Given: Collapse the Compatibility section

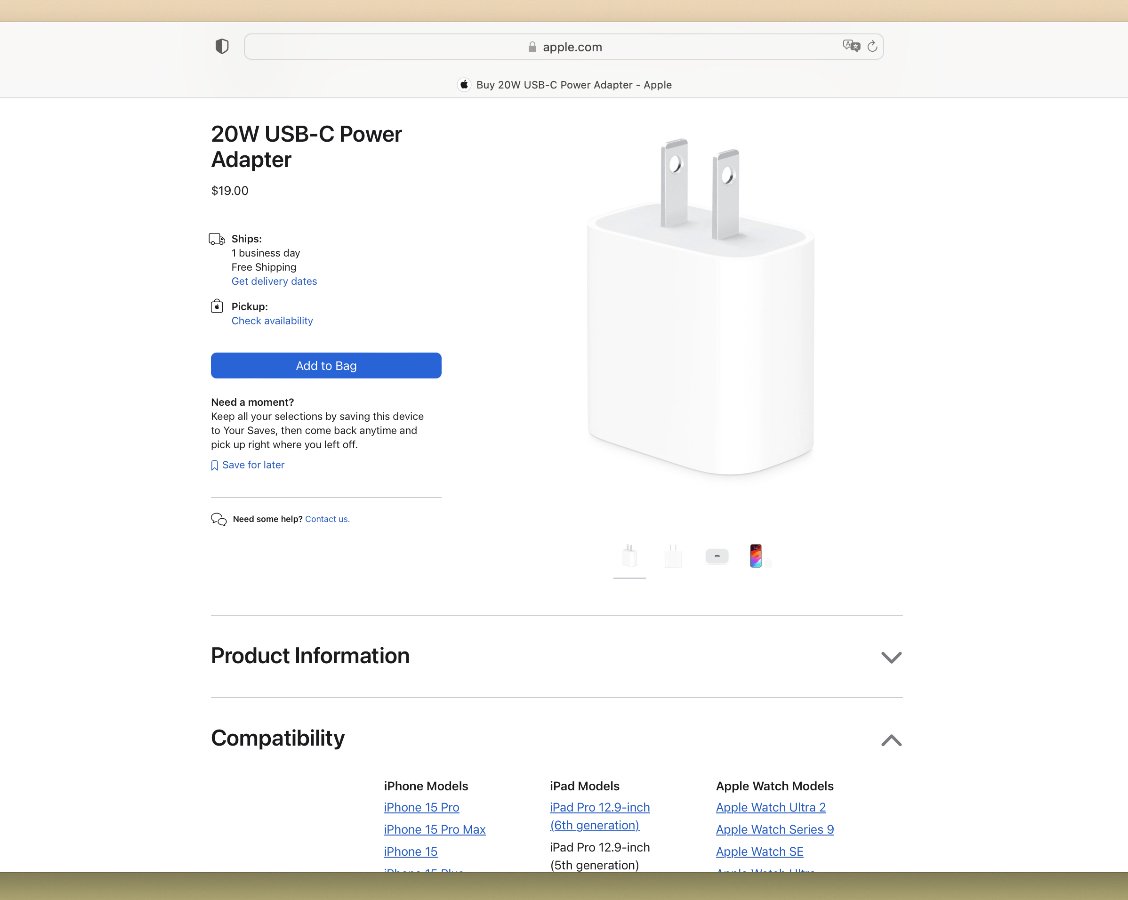Looking at the screenshot, I should coord(891,740).
